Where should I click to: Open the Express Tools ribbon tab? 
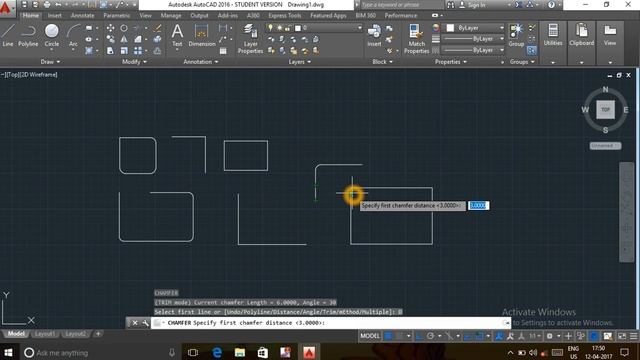click(x=284, y=16)
